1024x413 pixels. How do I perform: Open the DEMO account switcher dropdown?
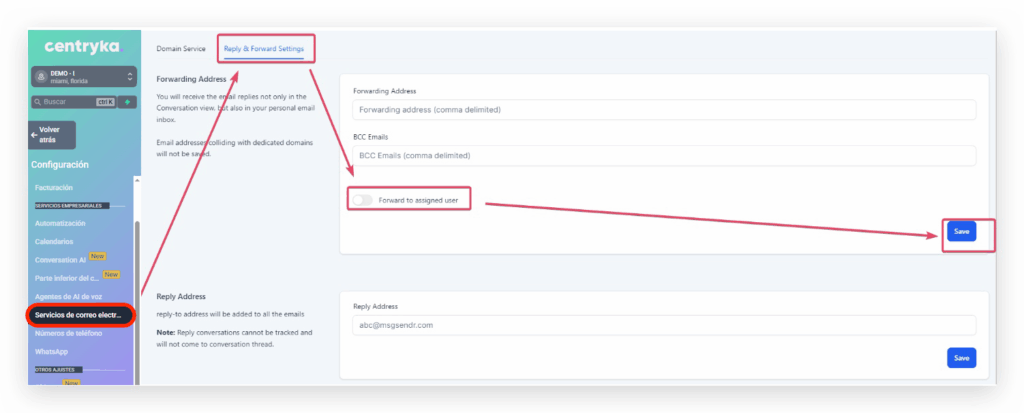[129, 76]
